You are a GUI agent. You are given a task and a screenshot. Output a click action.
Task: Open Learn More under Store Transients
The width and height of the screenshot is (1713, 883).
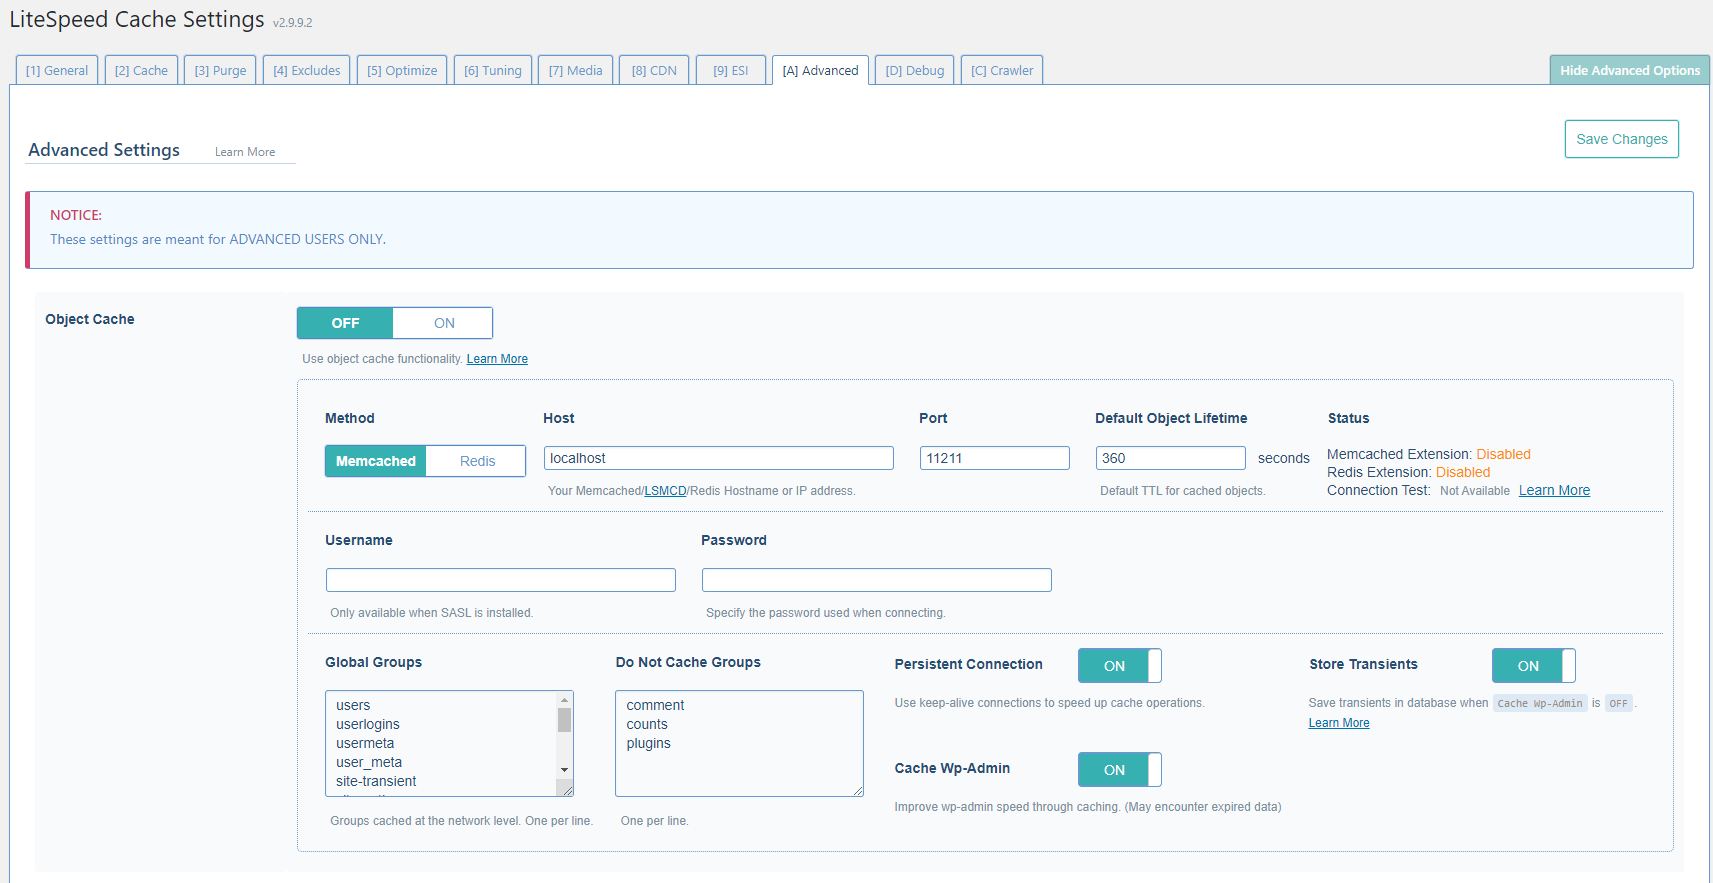pyautogui.click(x=1339, y=723)
